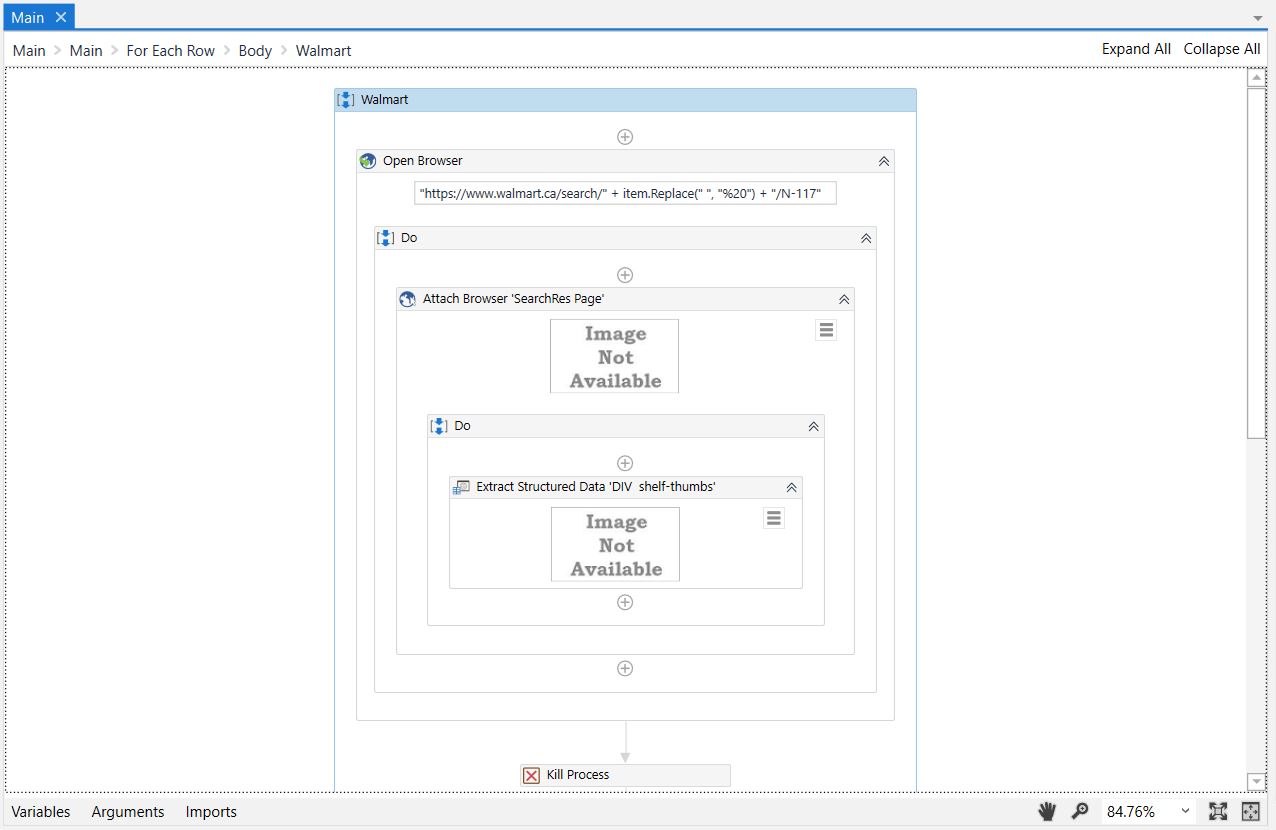
Task: Click Collapse All
Action: (x=1222, y=49)
